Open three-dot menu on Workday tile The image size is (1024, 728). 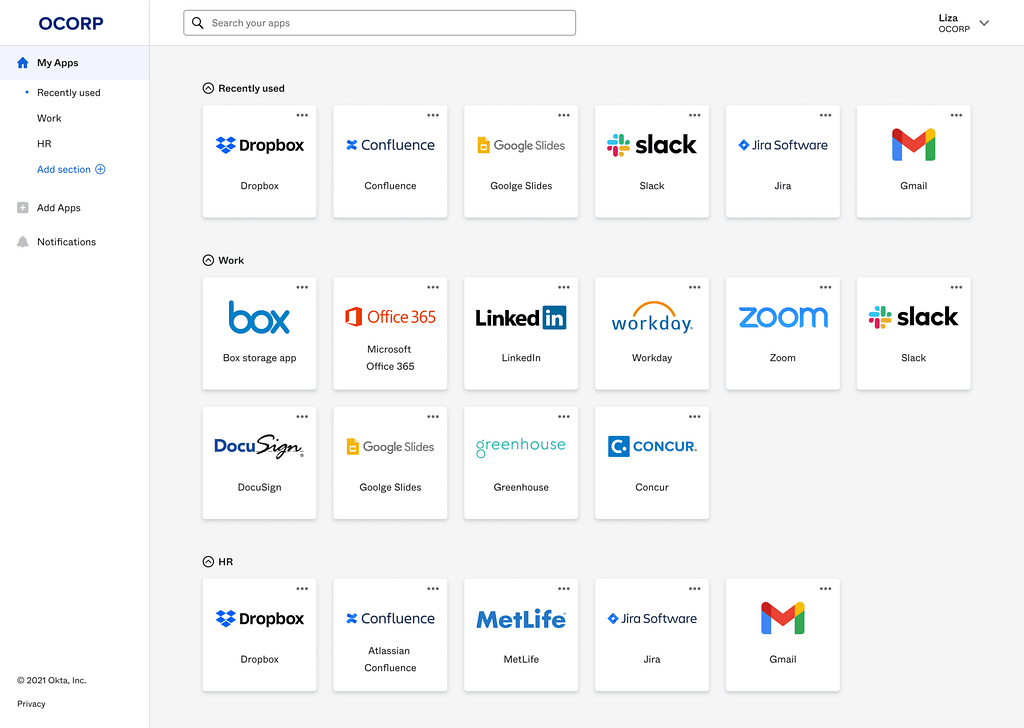(x=695, y=287)
